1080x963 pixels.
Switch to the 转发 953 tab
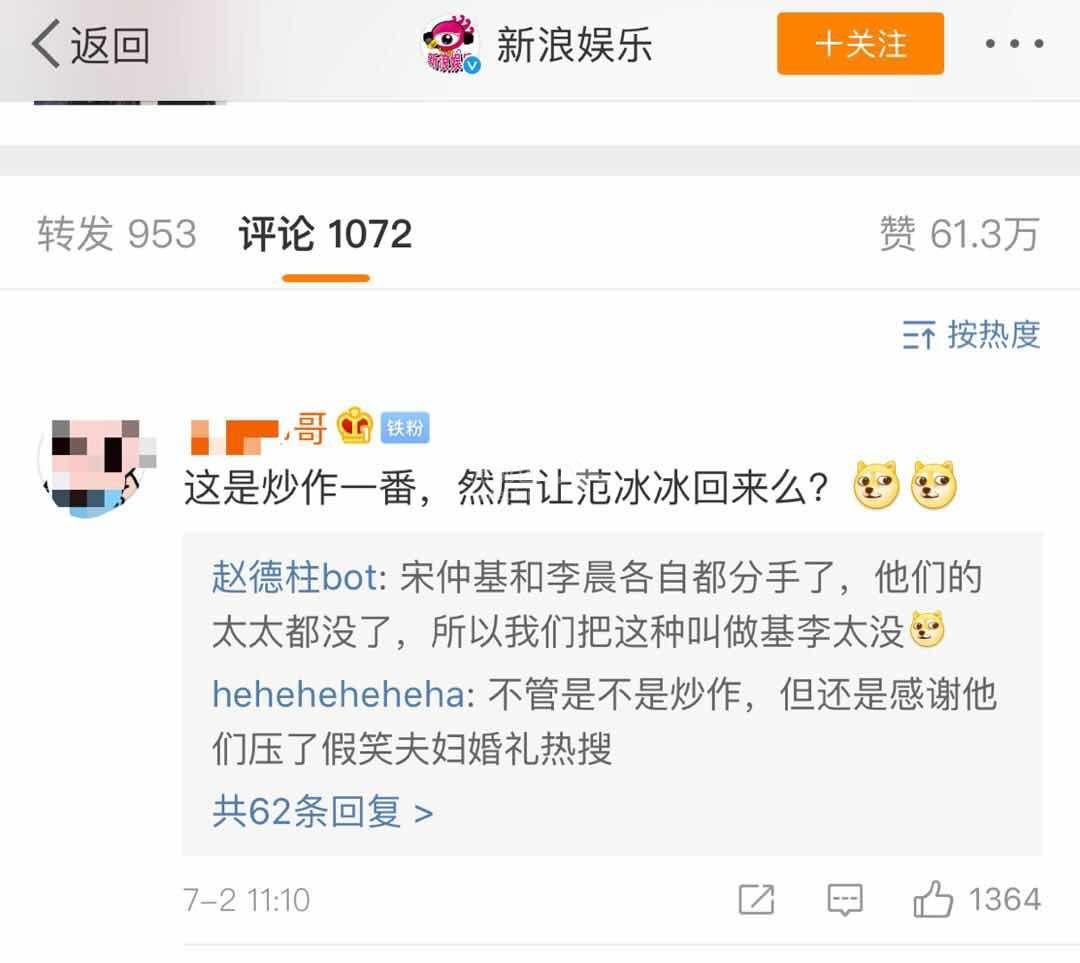click(x=117, y=234)
